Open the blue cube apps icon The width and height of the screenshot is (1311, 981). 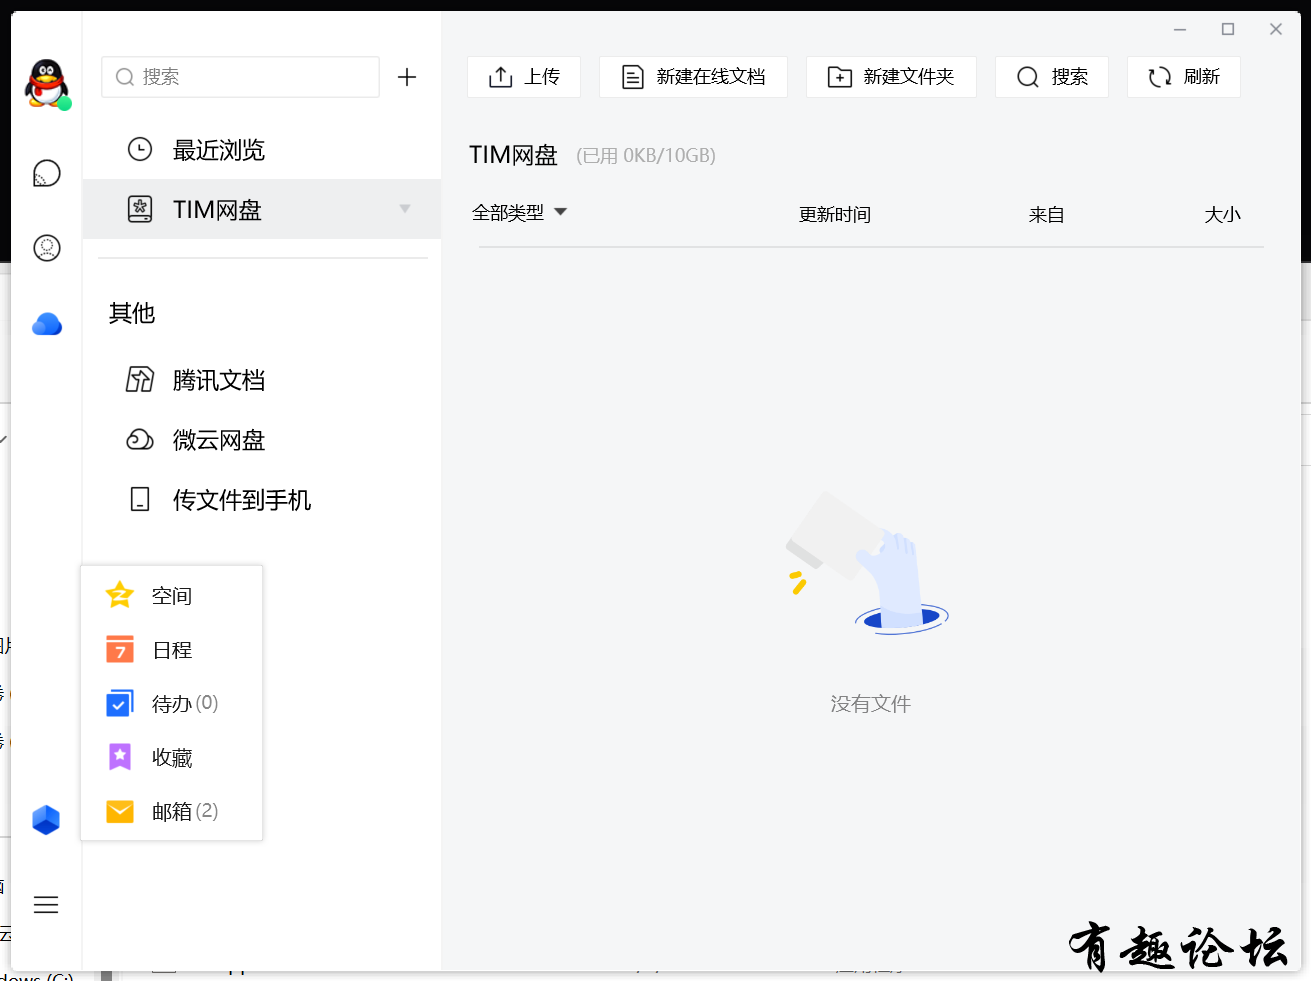[46, 820]
